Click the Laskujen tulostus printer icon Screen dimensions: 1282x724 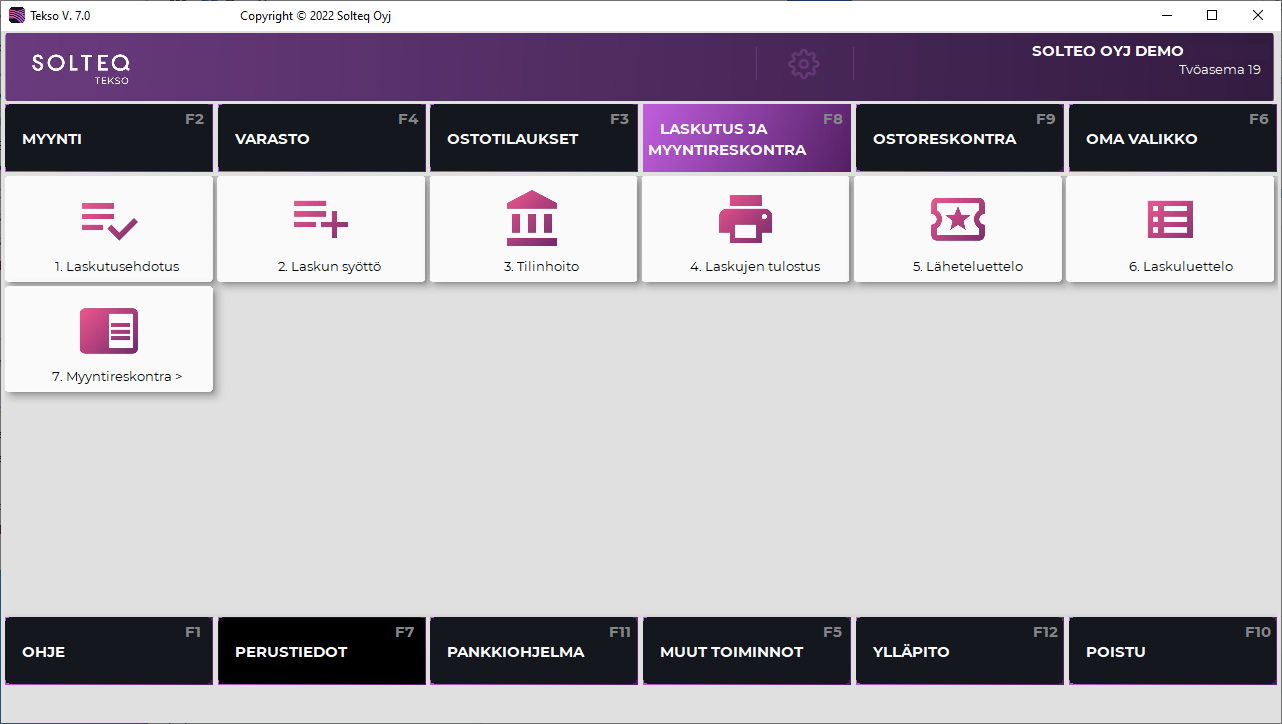745,219
